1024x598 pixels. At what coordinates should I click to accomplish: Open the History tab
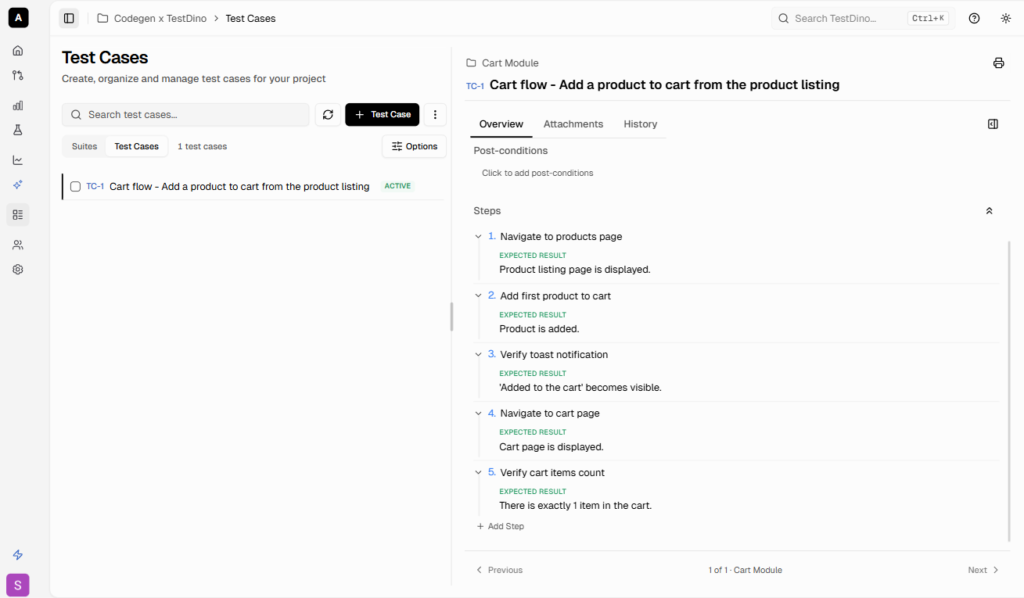click(640, 124)
